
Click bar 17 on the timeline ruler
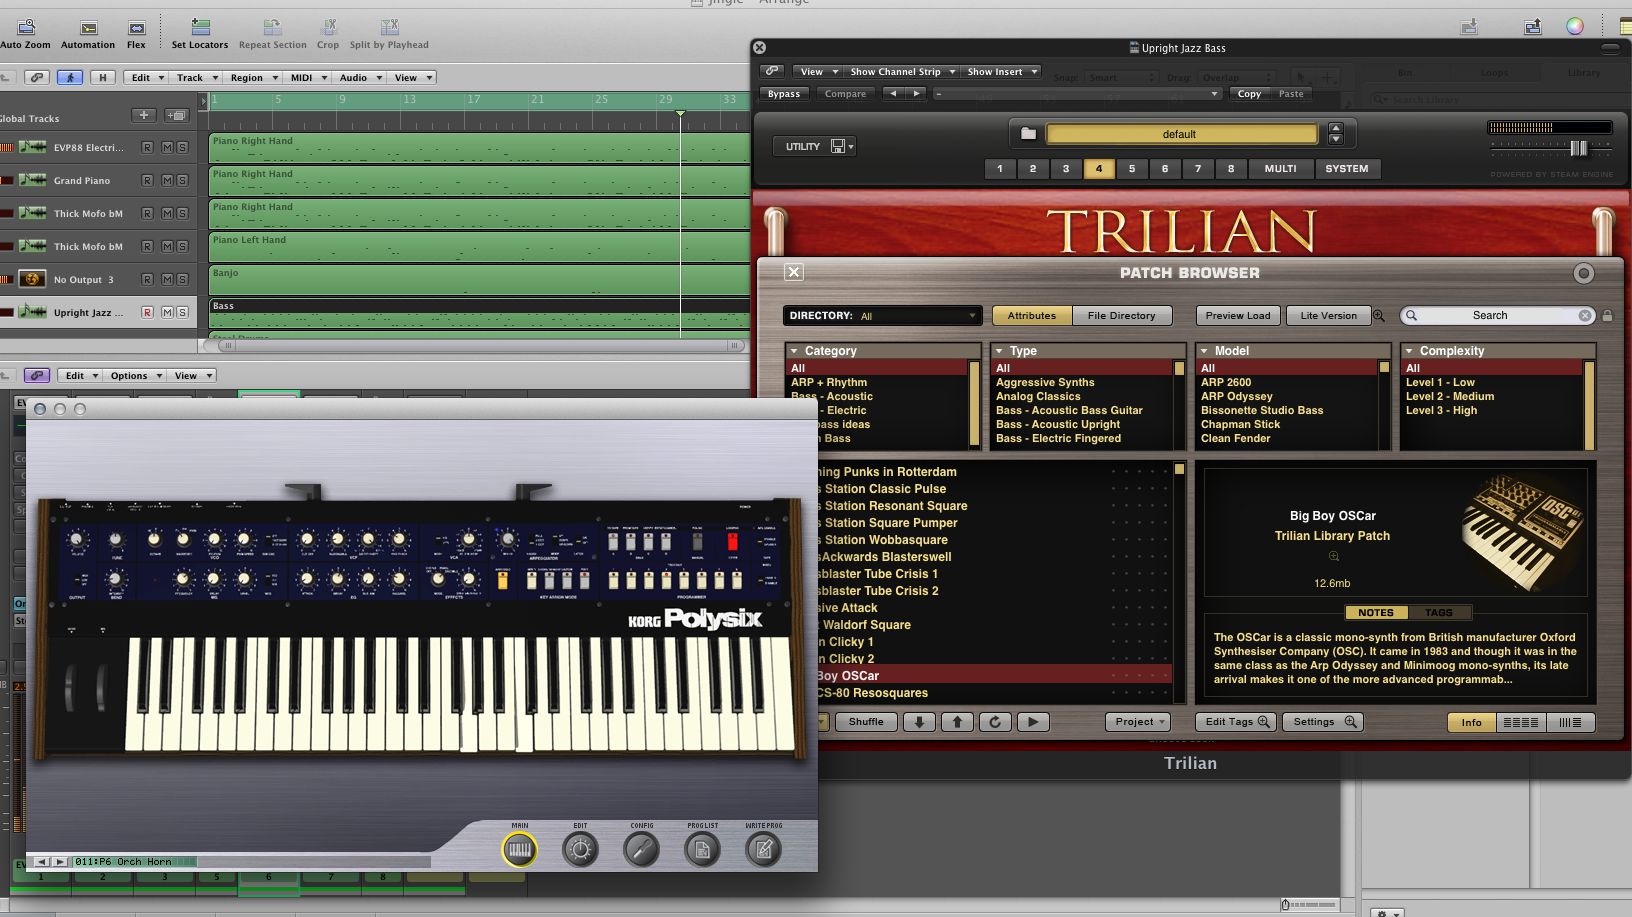click(x=473, y=100)
